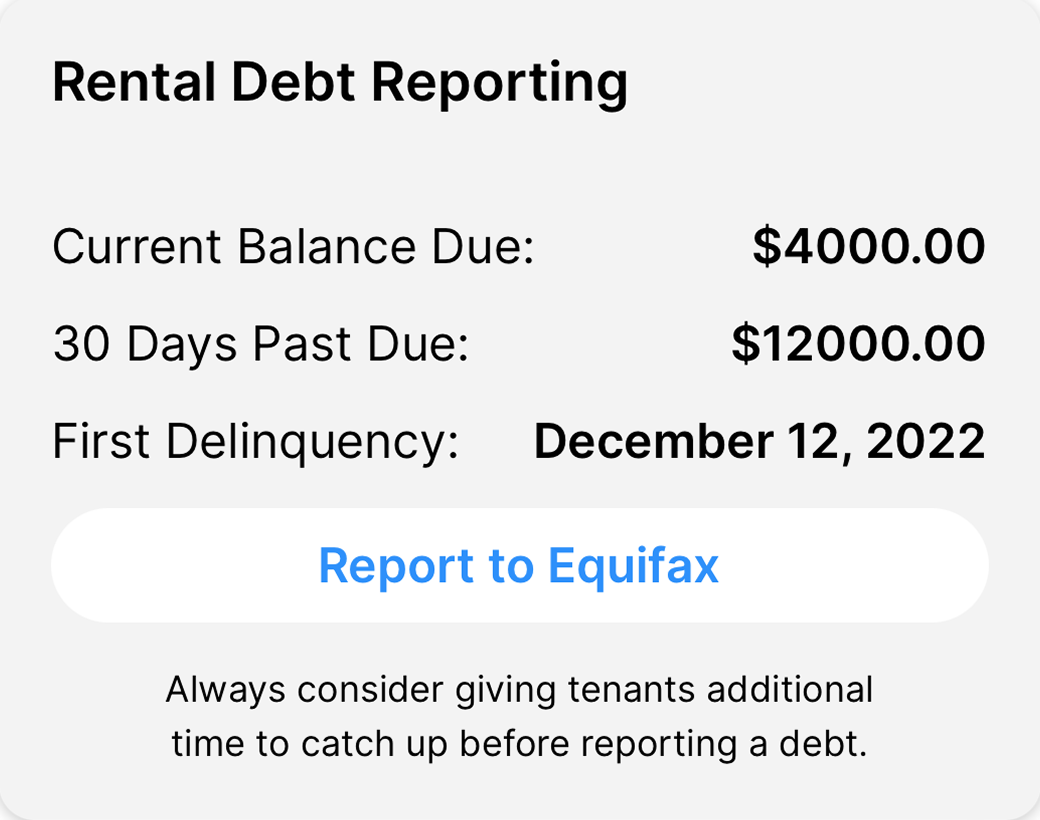Click the Current Balance Due label
Screen dimensions: 1040x820
coord(293,247)
